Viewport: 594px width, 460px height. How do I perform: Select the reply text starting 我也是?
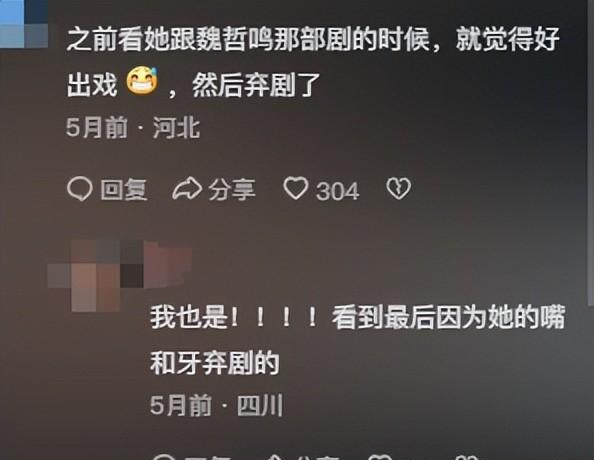coord(357,340)
